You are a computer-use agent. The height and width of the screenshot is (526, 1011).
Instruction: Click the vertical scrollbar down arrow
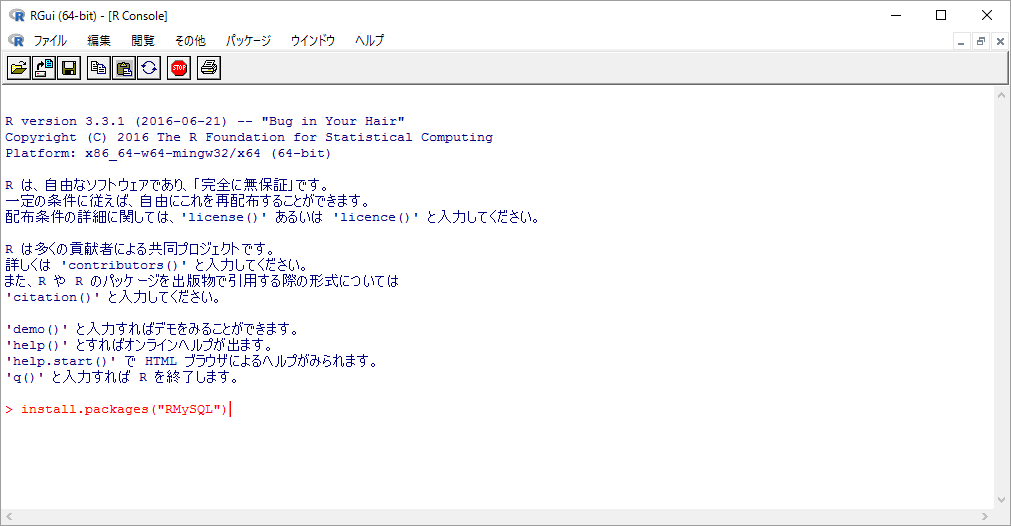pos(1001,500)
